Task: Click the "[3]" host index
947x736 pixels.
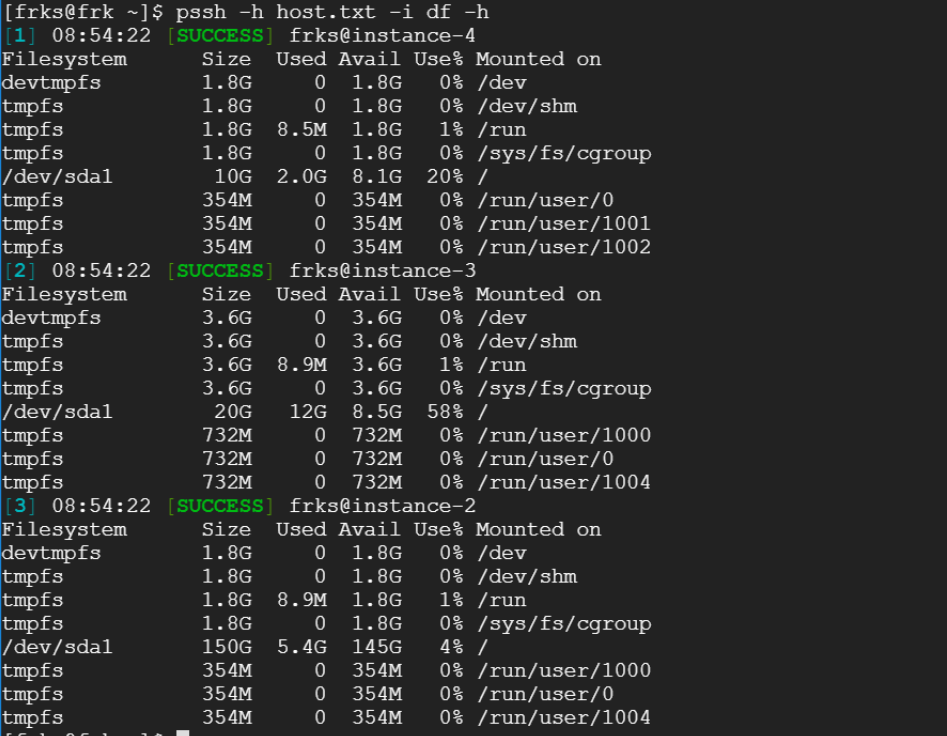Action: coord(20,506)
